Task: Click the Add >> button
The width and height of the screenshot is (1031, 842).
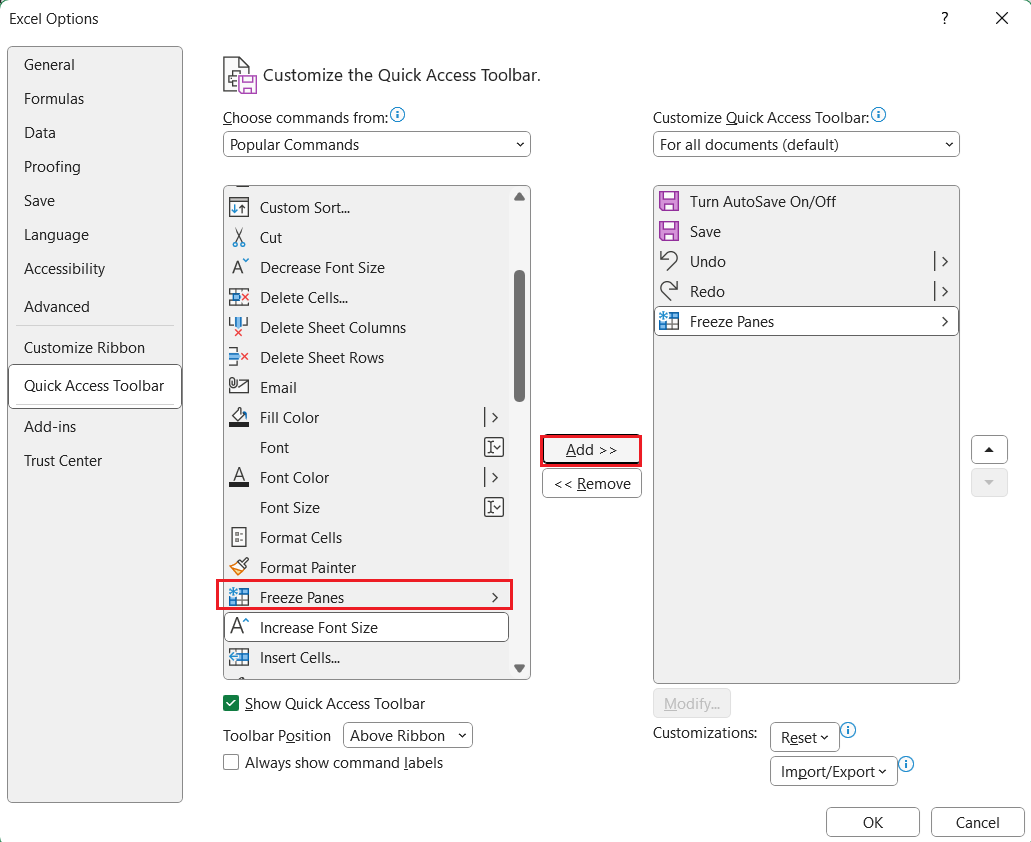Action: pos(591,450)
